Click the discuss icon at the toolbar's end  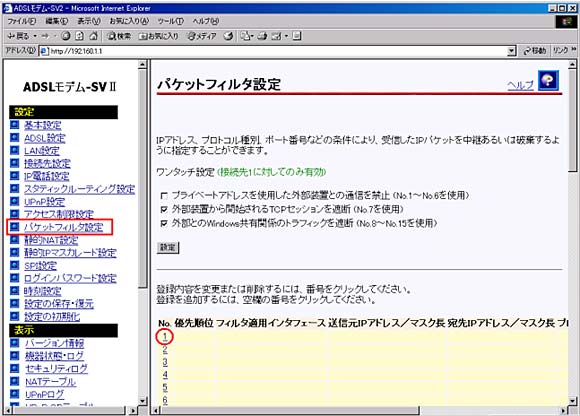pyautogui.click(x=297, y=36)
